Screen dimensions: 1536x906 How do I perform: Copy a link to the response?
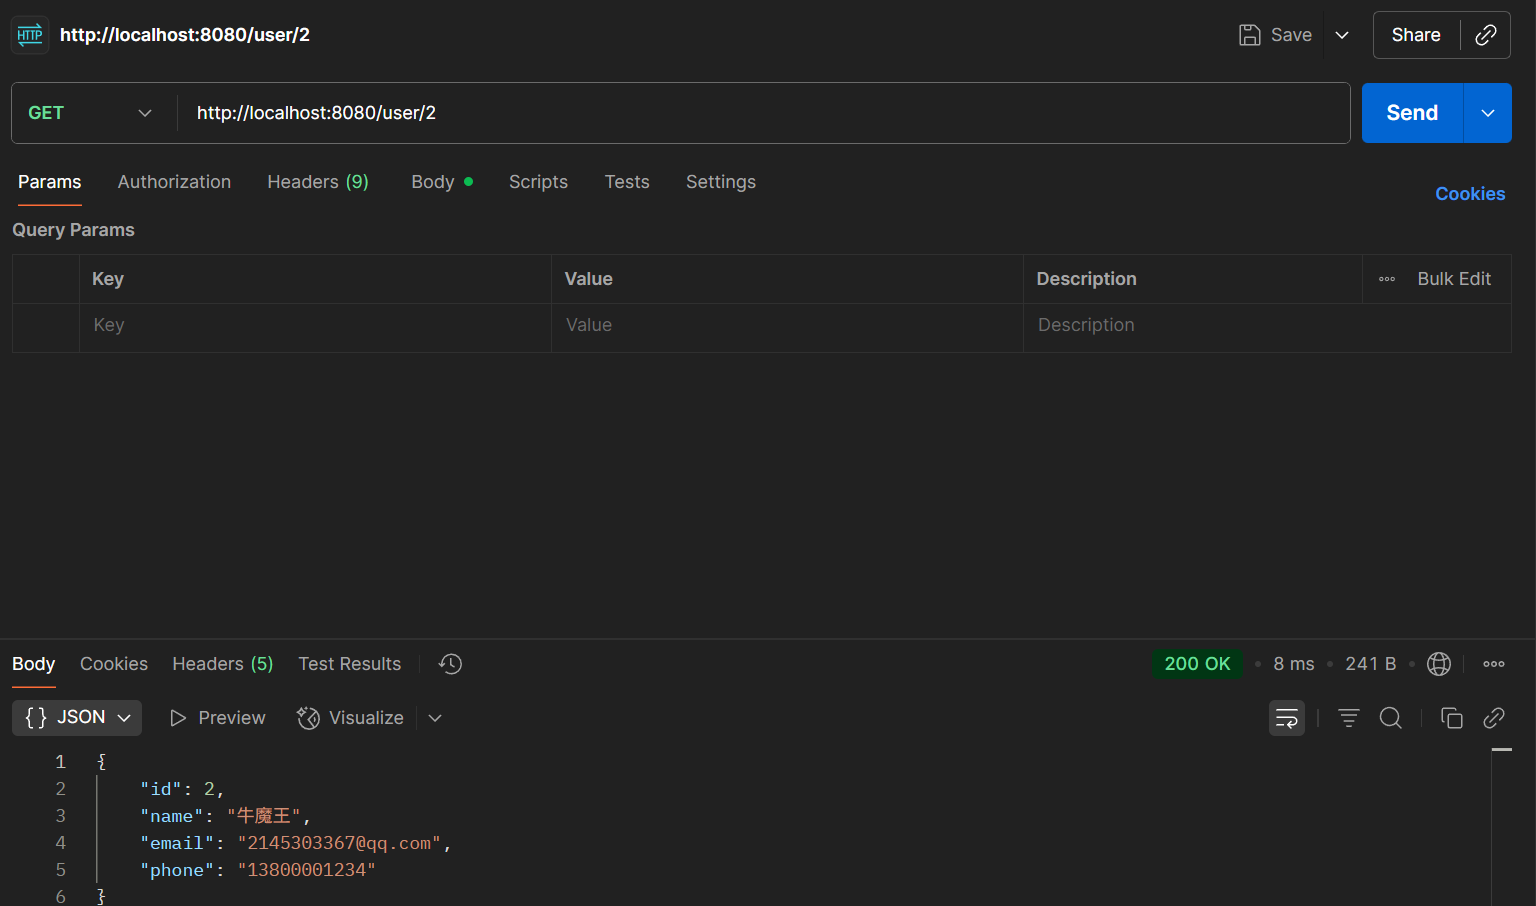pyautogui.click(x=1493, y=718)
